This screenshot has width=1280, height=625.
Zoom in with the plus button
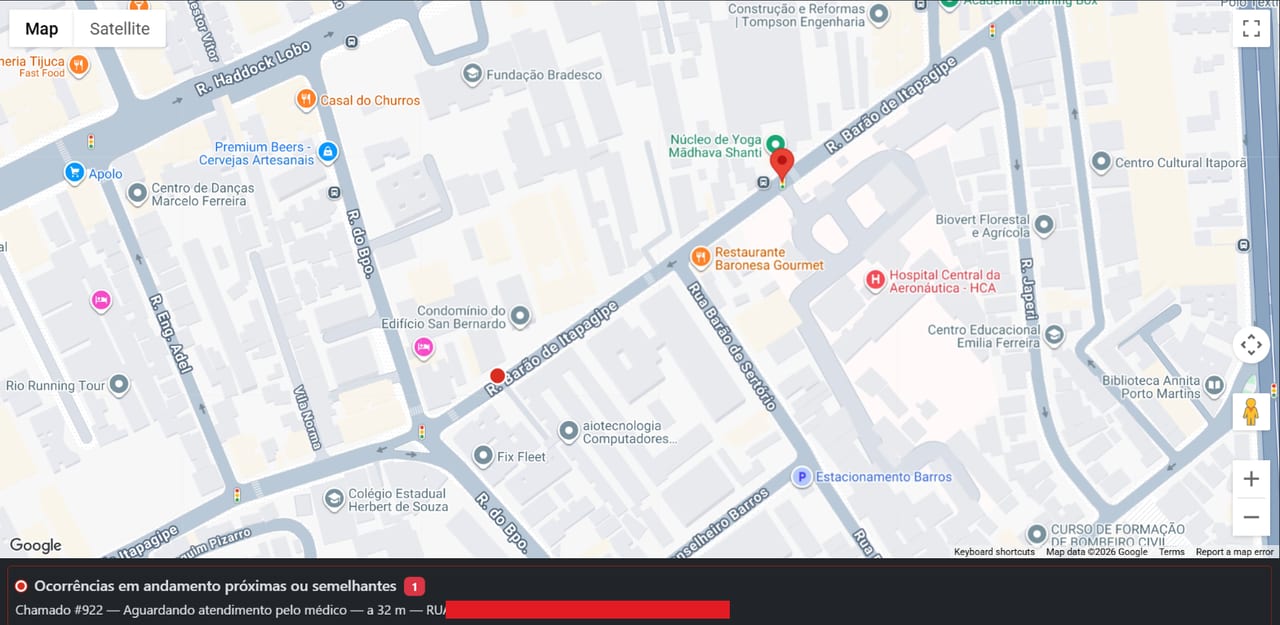(x=1251, y=479)
